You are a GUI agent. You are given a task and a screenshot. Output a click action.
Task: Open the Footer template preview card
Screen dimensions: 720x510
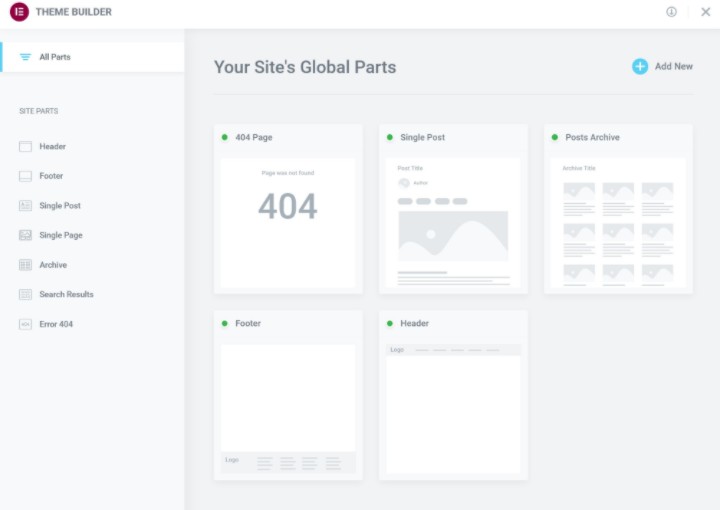288,408
